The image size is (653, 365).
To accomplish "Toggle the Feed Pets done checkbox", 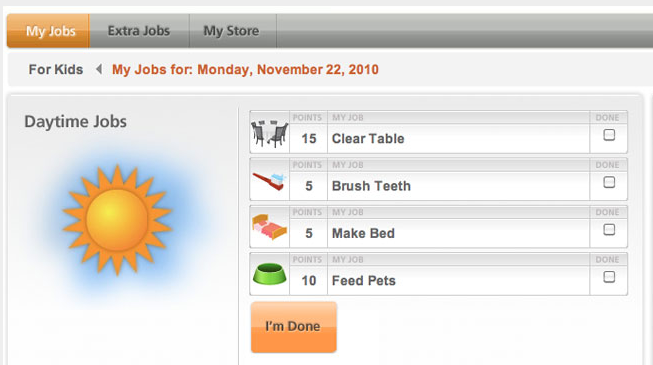I will [609, 277].
